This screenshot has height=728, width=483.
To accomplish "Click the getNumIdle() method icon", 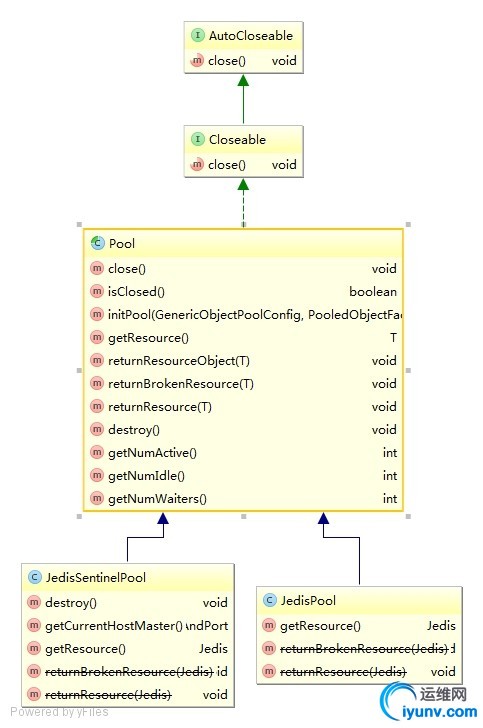I will tap(97, 475).
